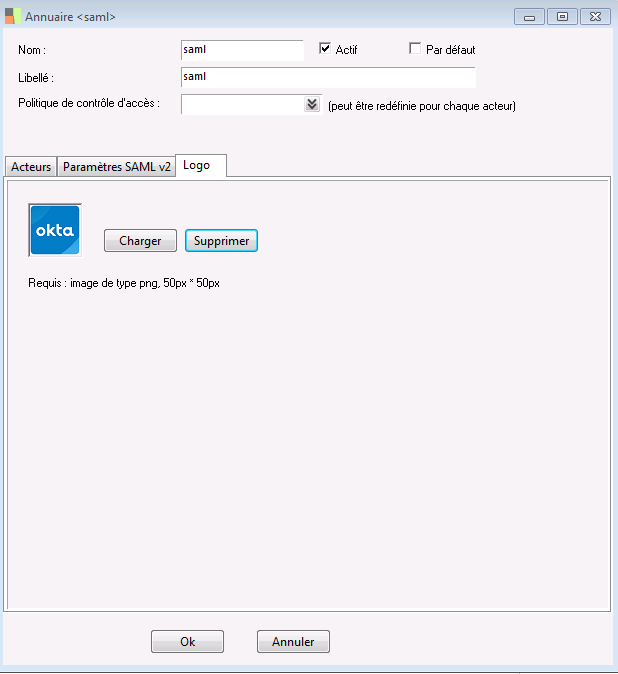618x674 pixels.
Task: Maximize the Annuaire window
Action: [562, 17]
